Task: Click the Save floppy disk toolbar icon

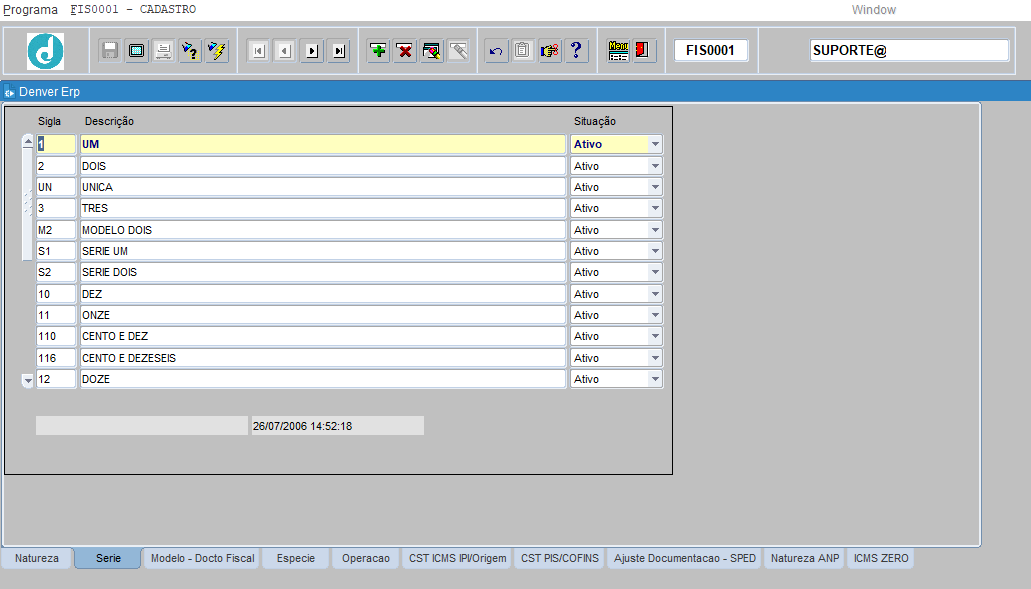Action: (110, 51)
